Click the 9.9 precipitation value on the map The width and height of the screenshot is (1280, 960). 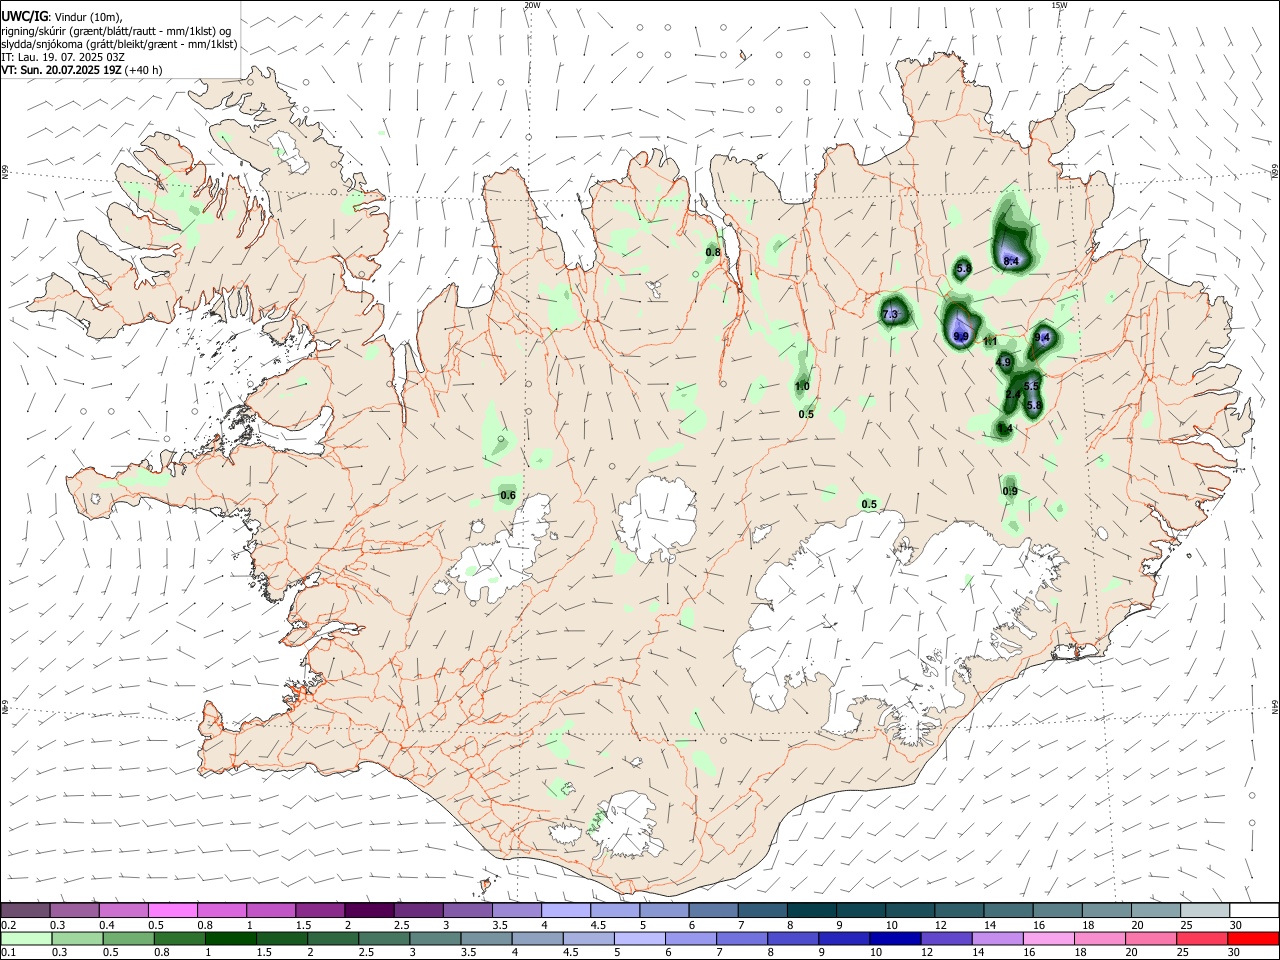(961, 337)
